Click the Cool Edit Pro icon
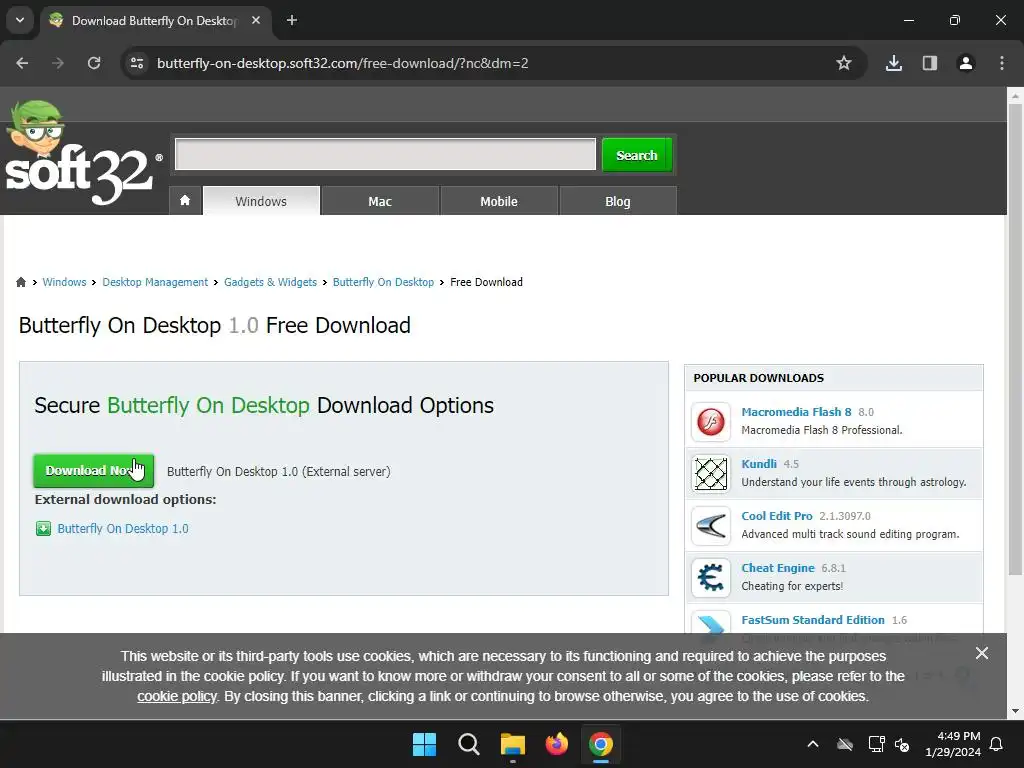The width and height of the screenshot is (1024, 768). (x=711, y=526)
